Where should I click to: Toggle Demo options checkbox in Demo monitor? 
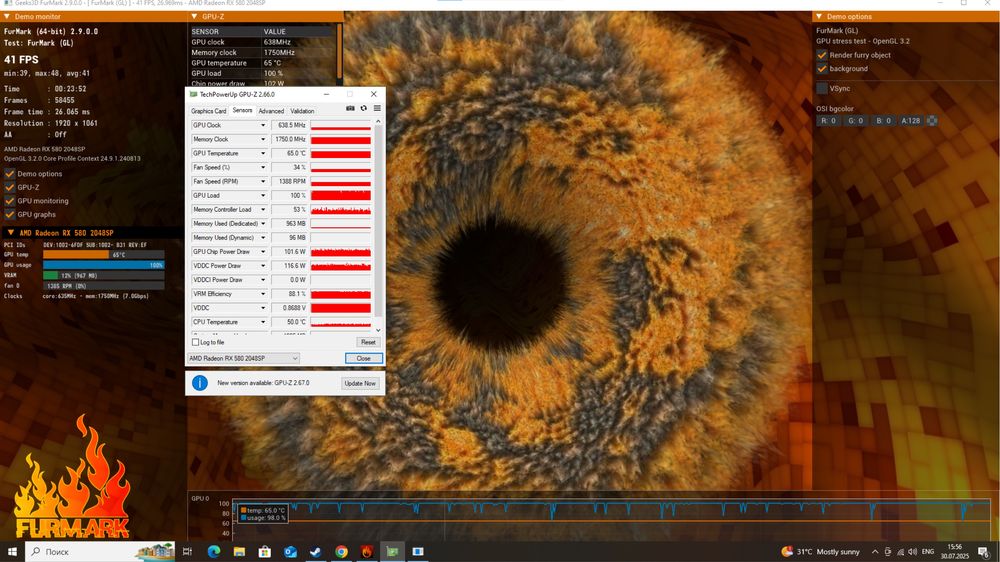[x=10, y=174]
